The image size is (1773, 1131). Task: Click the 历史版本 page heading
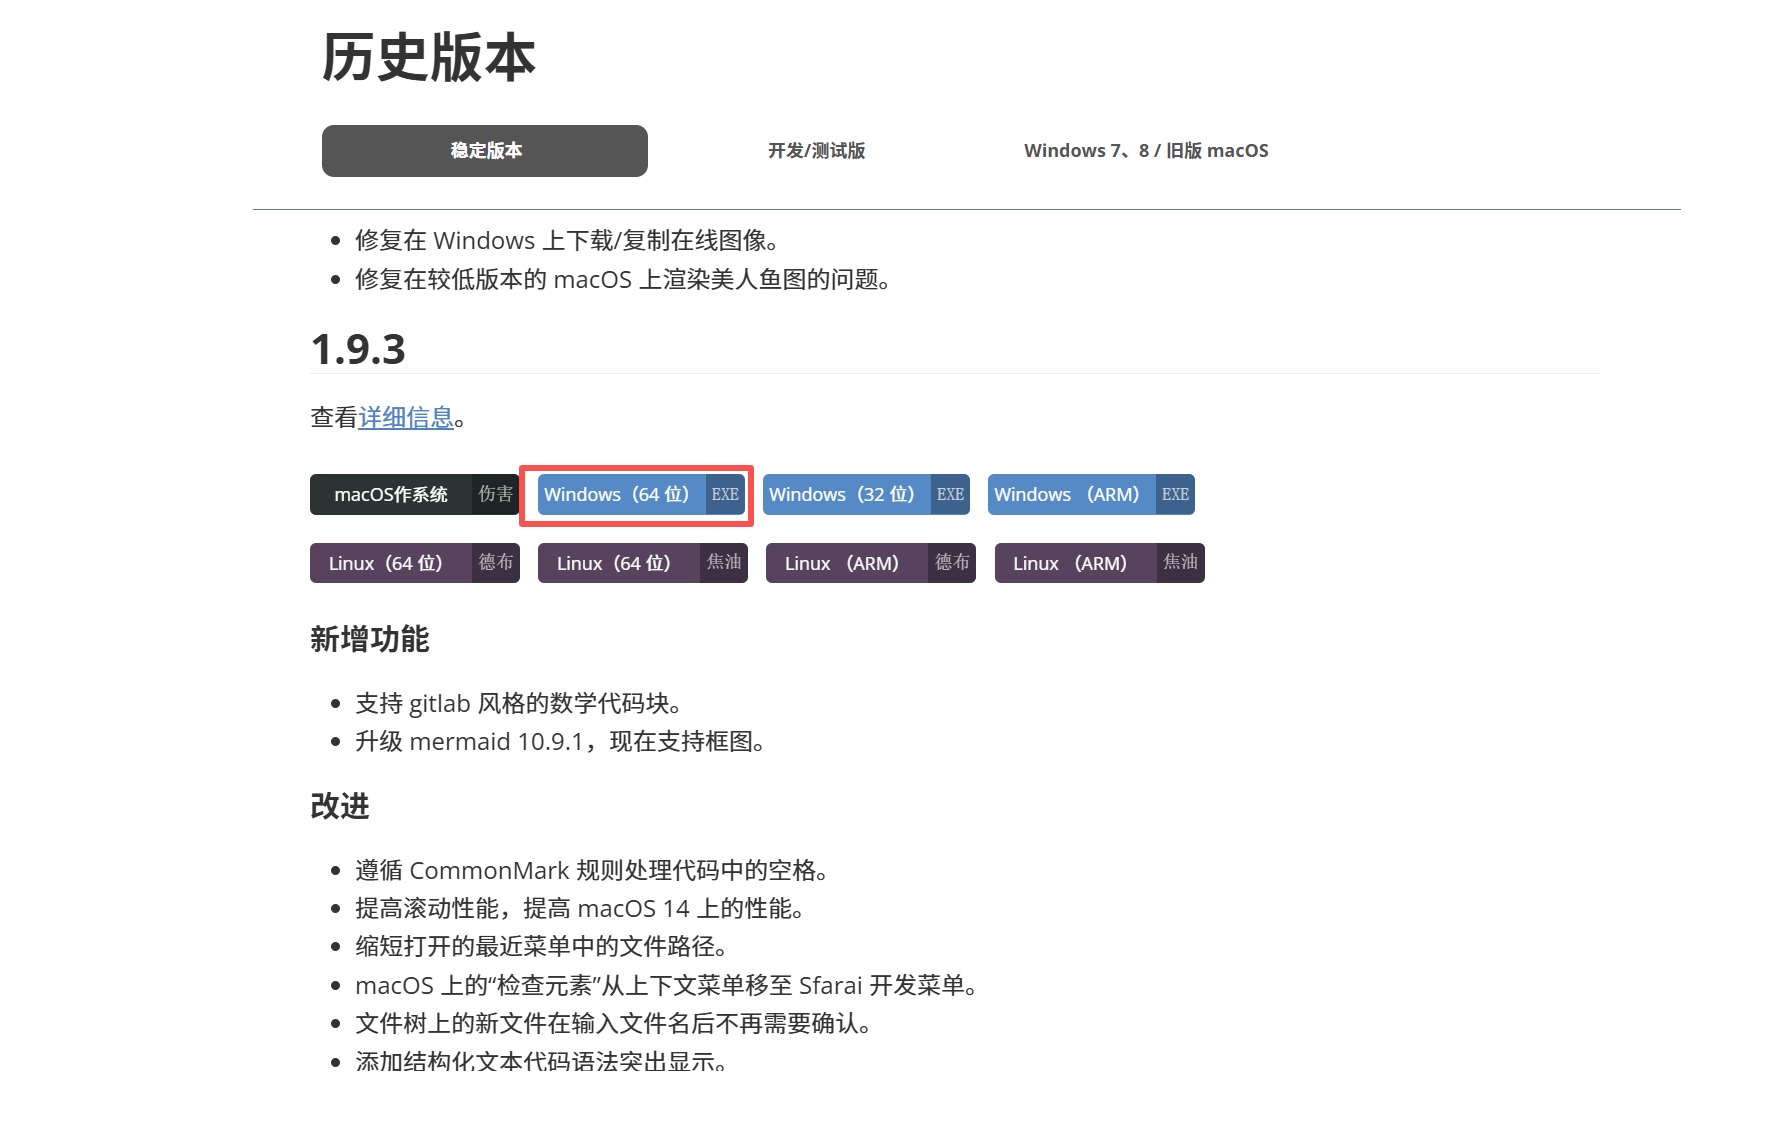(x=429, y=57)
